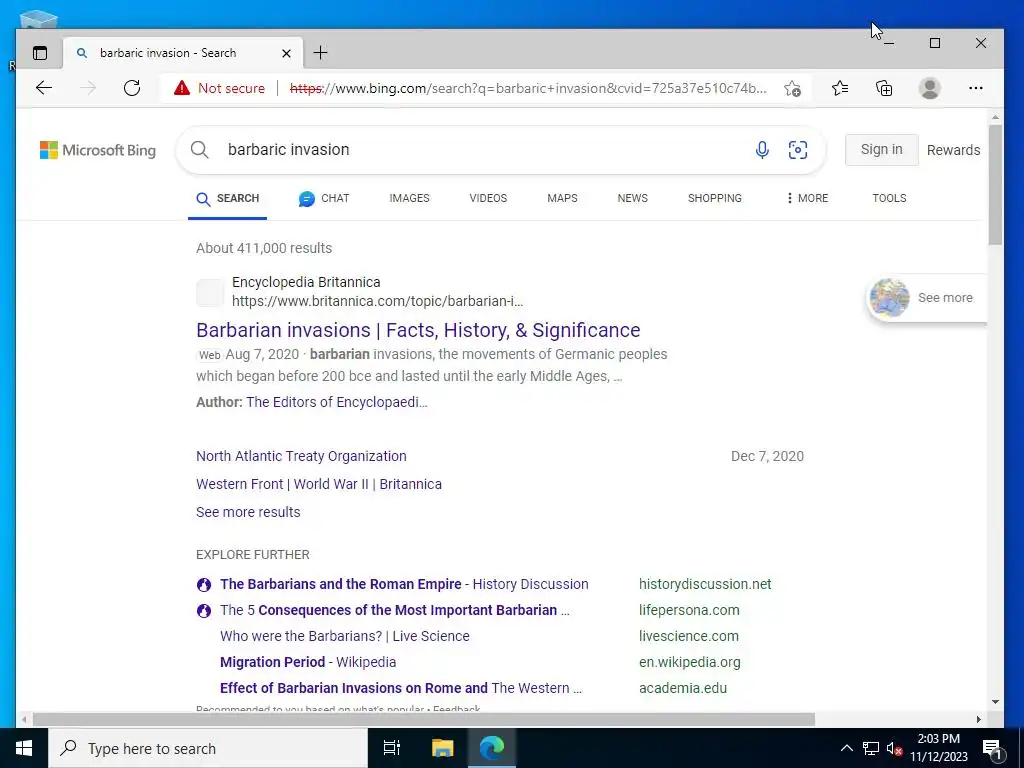Click Microsoft Edge taskbar icon
Screen dimensions: 1024x768
[x=492, y=748]
